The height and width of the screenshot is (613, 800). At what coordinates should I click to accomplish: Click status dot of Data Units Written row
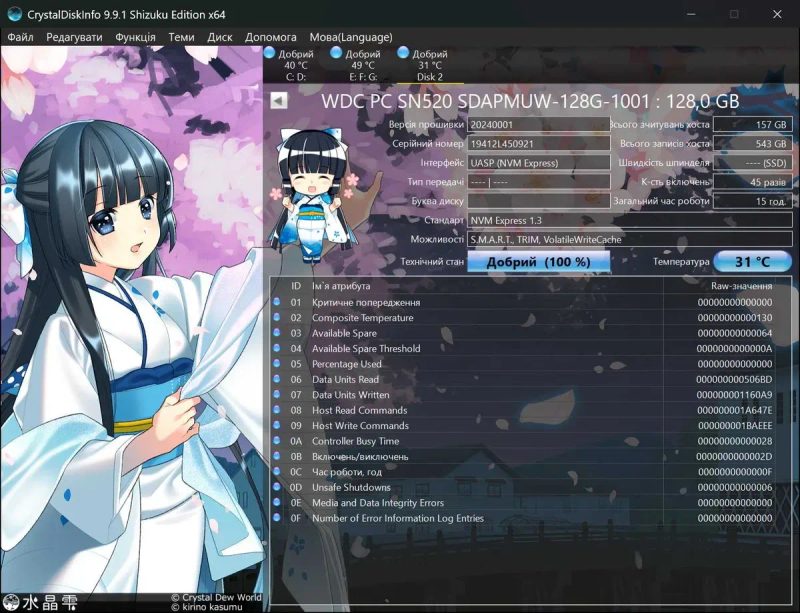point(277,394)
